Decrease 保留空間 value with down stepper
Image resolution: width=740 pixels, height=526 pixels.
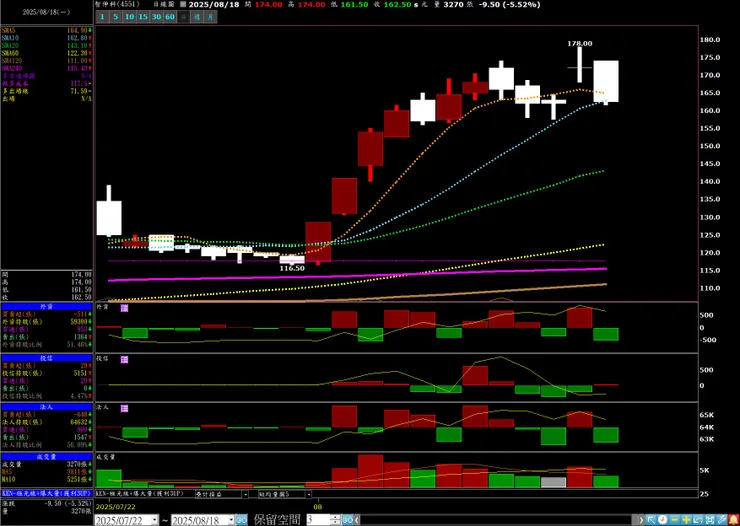click(x=336, y=523)
